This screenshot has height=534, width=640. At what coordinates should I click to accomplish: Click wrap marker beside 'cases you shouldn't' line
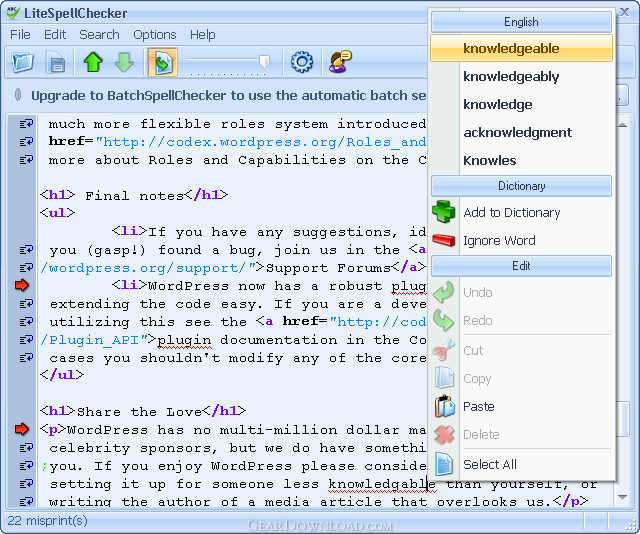click(x=26, y=358)
